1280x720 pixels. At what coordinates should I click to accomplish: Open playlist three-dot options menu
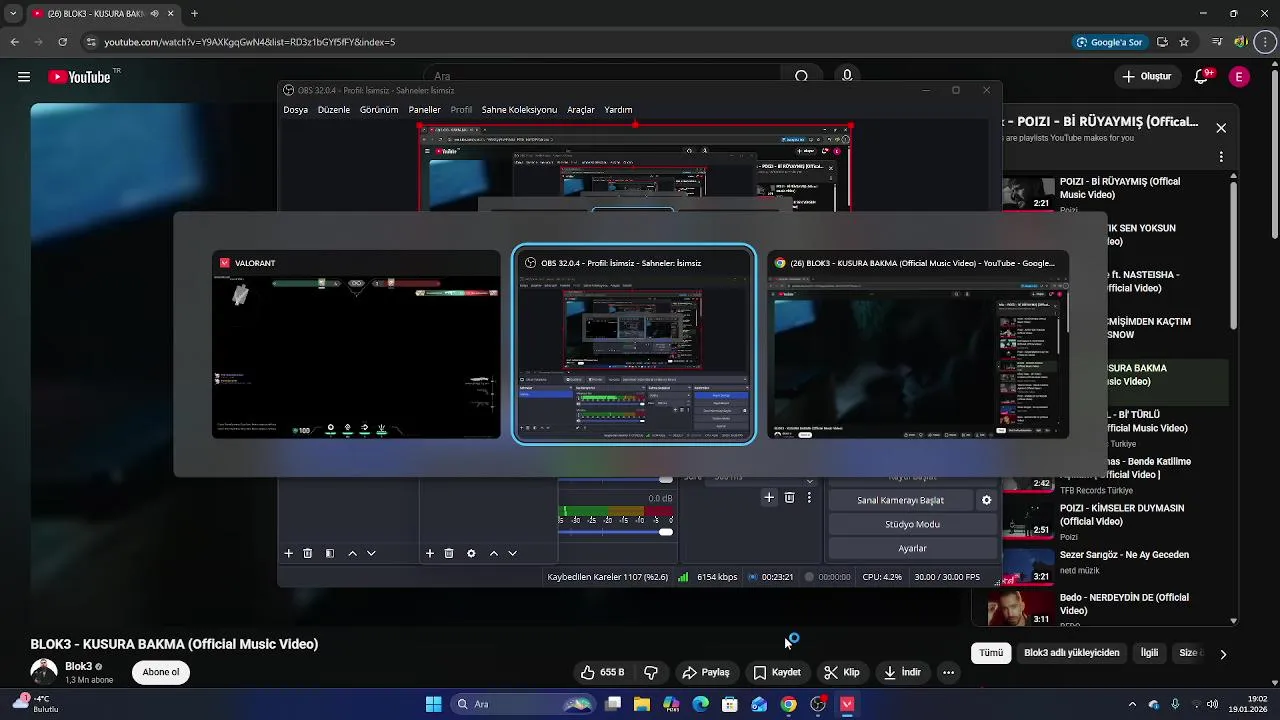pyautogui.click(x=1221, y=157)
